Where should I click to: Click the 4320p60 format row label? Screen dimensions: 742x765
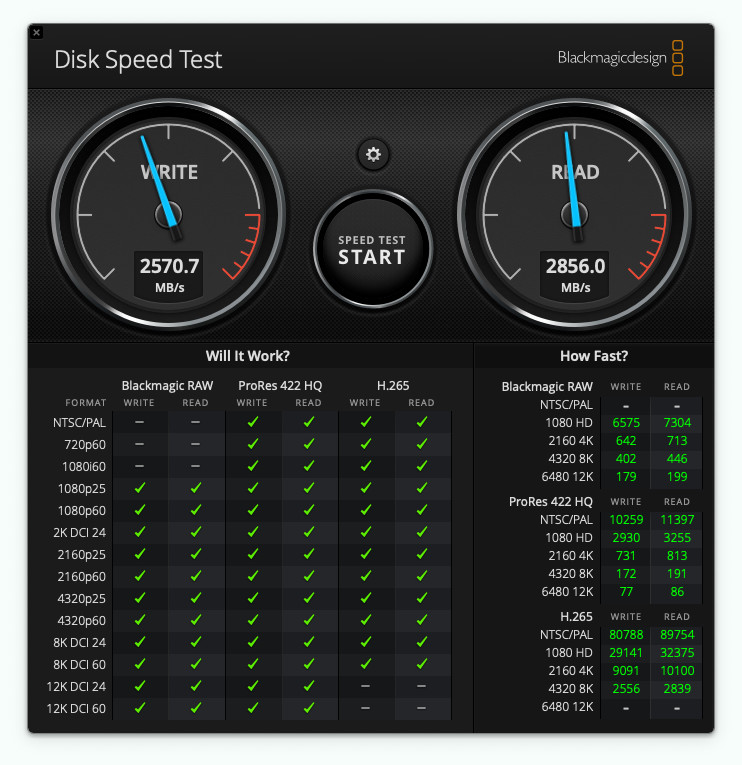[x=81, y=621]
